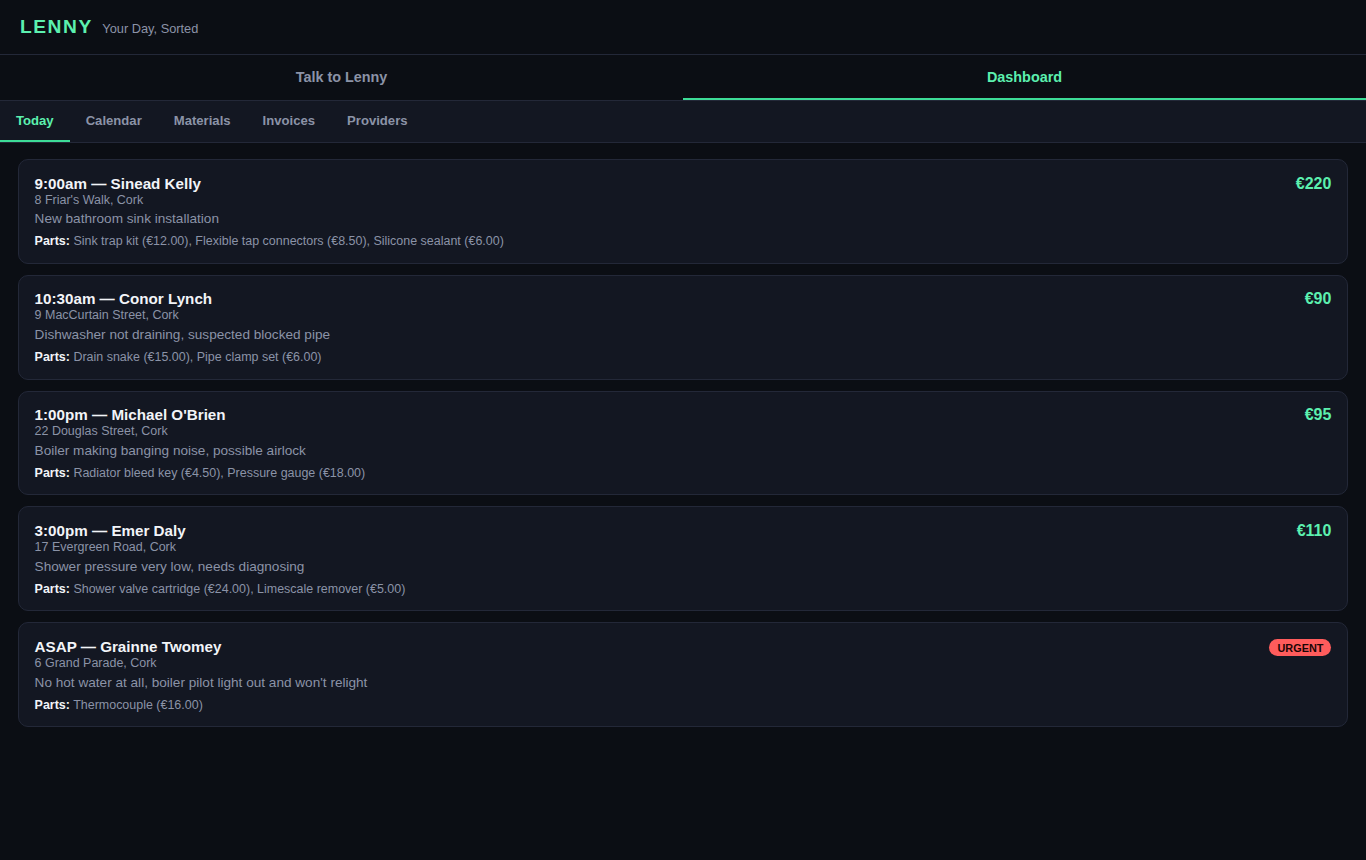Open the Dashboard tab
Viewport: 1366px width, 860px height.
tap(1024, 77)
